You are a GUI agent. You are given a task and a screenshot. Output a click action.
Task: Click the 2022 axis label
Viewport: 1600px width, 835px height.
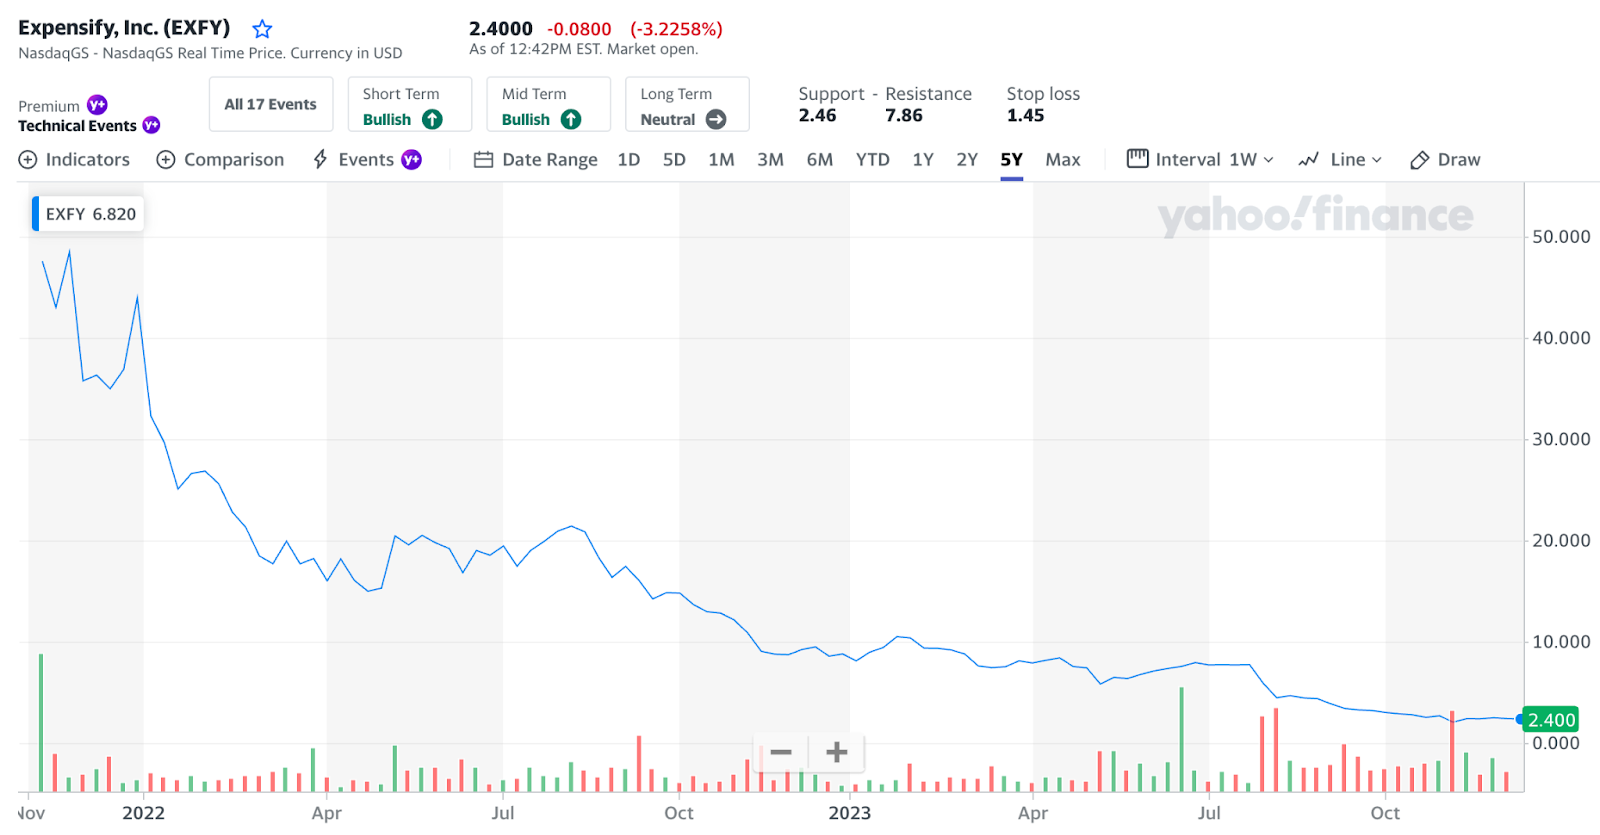pyautogui.click(x=143, y=813)
